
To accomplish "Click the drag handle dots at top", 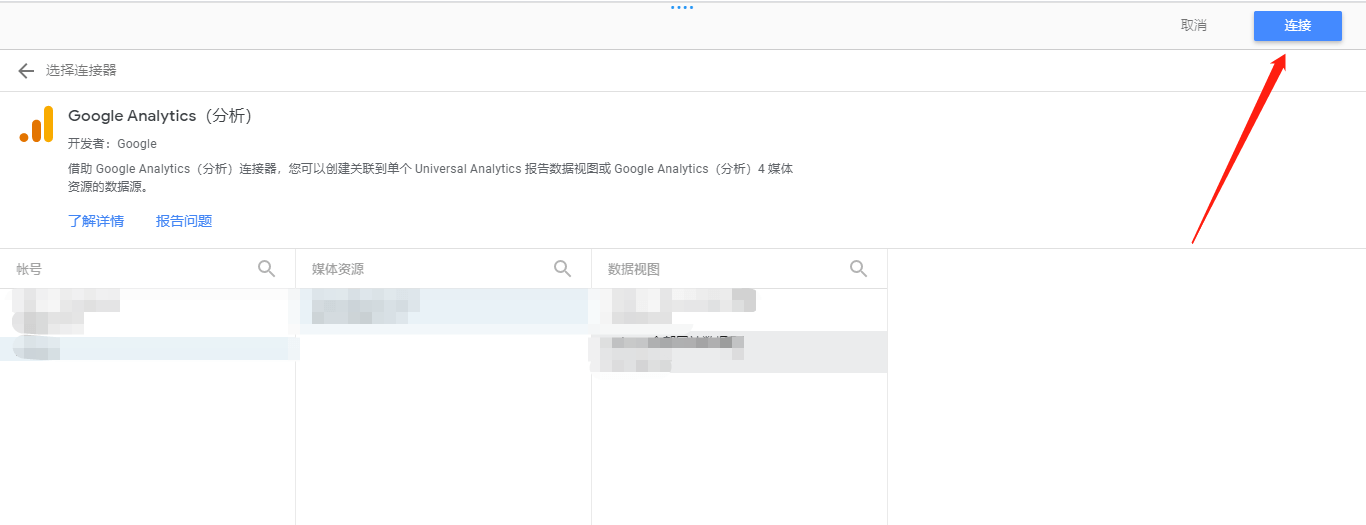I will [682, 8].
